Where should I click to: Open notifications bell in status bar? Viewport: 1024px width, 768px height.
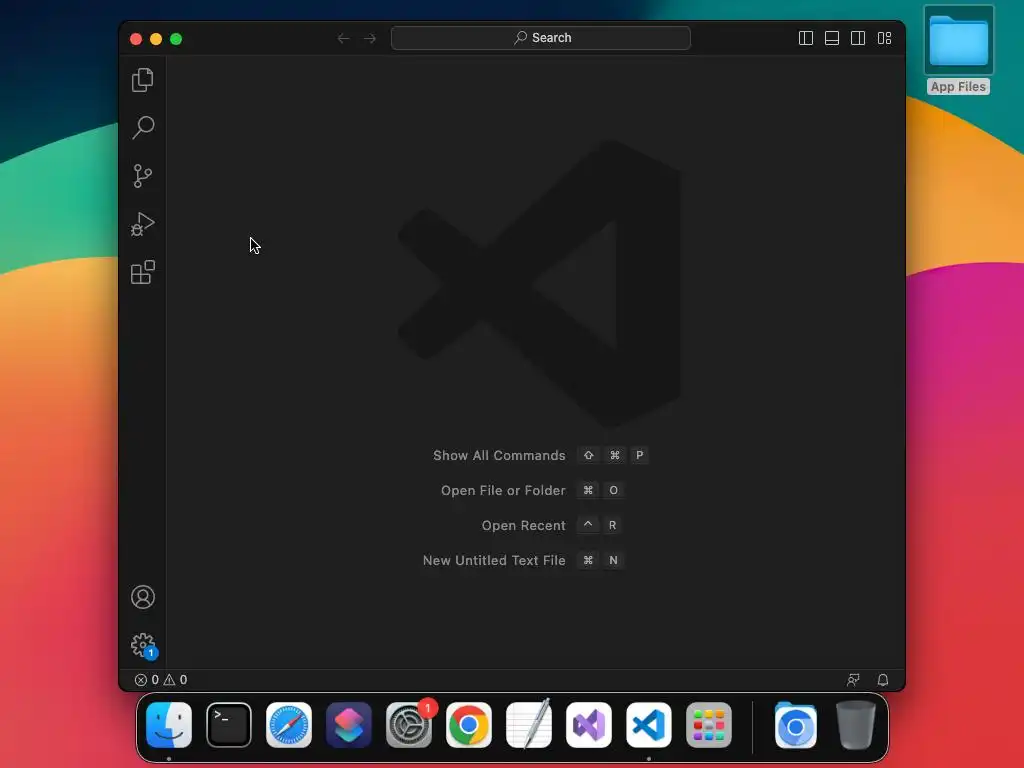tap(883, 680)
